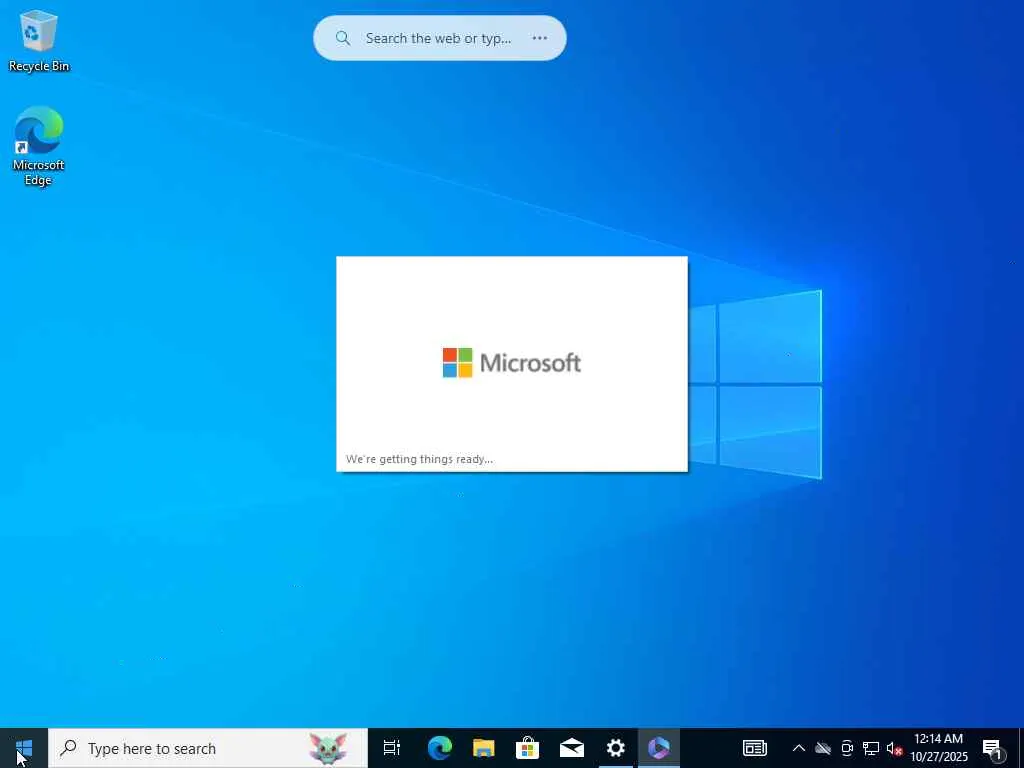Open File Explorer from the taskbar
Screen dimensions: 1024x768
point(484,748)
